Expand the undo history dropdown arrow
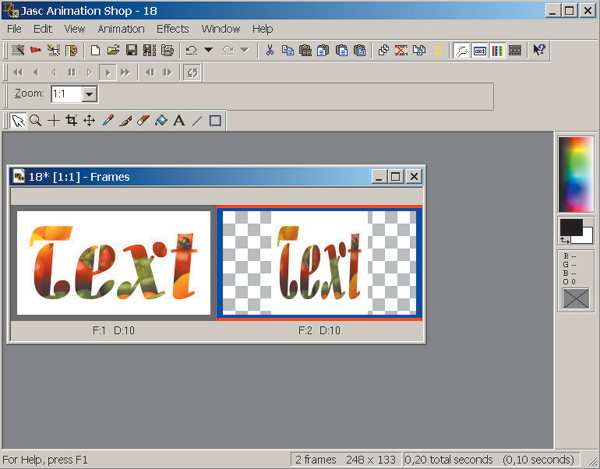The image size is (600, 469). (x=209, y=50)
